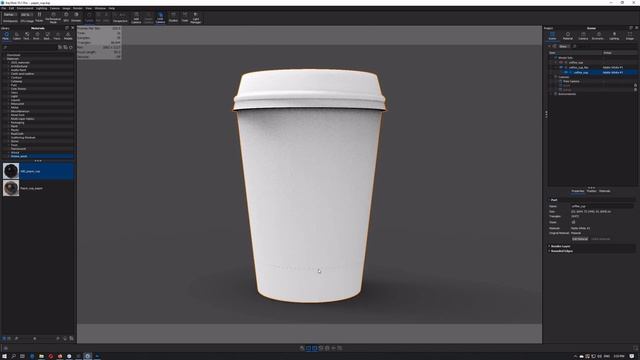Switch Library to the Models tab
This screenshot has width=640, height=360.
click(68, 36)
